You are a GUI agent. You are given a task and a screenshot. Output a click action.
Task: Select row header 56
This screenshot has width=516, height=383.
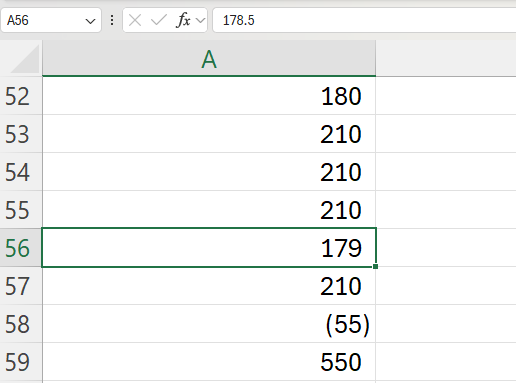[x=21, y=248]
